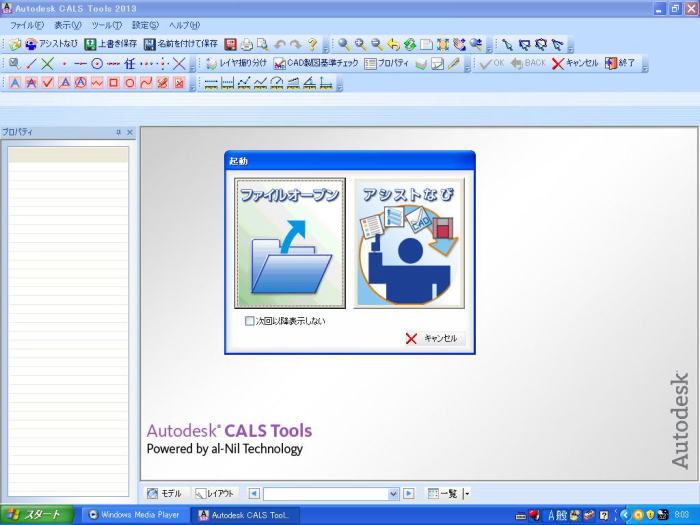Click the stacked layers icon beside プロパティ

point(421,64)
